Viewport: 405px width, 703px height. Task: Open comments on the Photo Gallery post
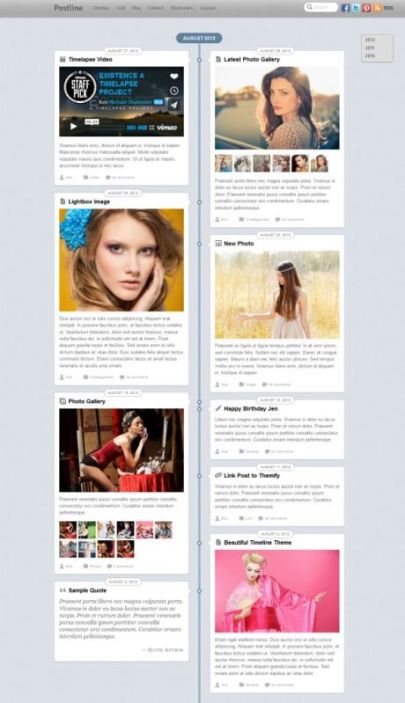click(120, 566)
